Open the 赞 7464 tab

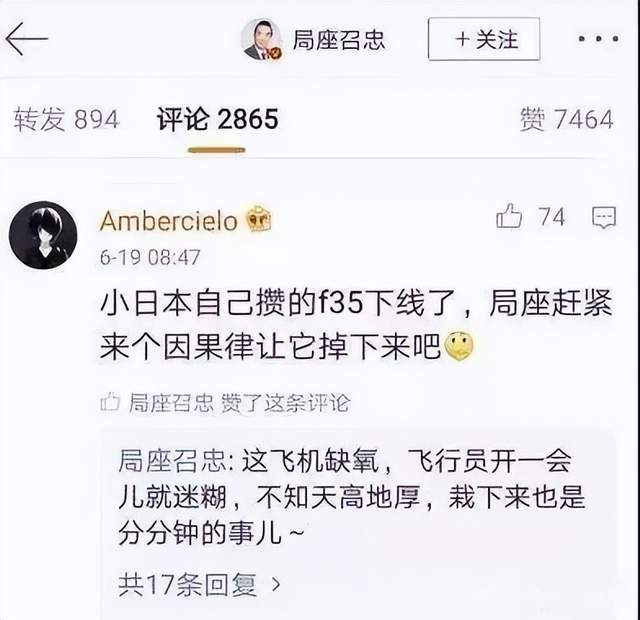click(567, 120)
